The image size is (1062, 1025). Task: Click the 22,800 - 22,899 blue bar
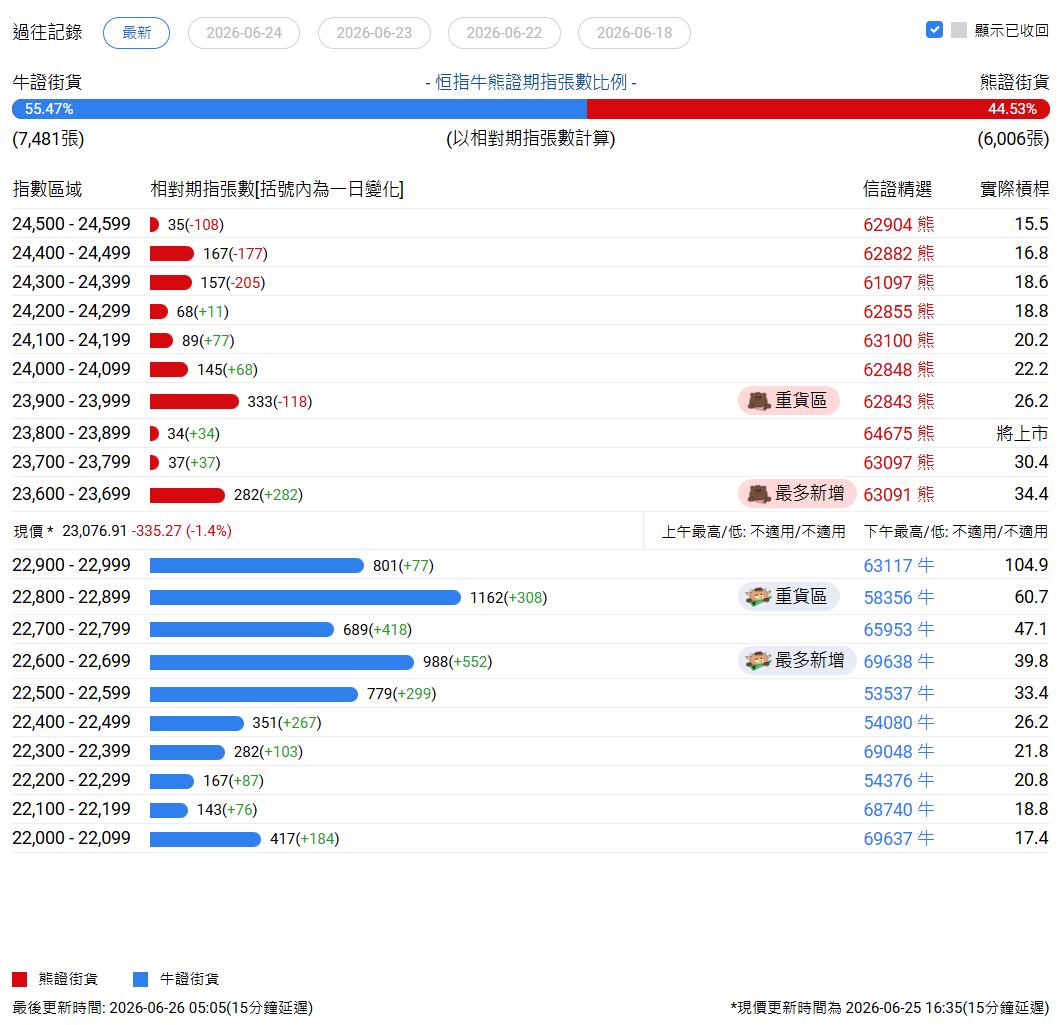[x=305, y=598]
